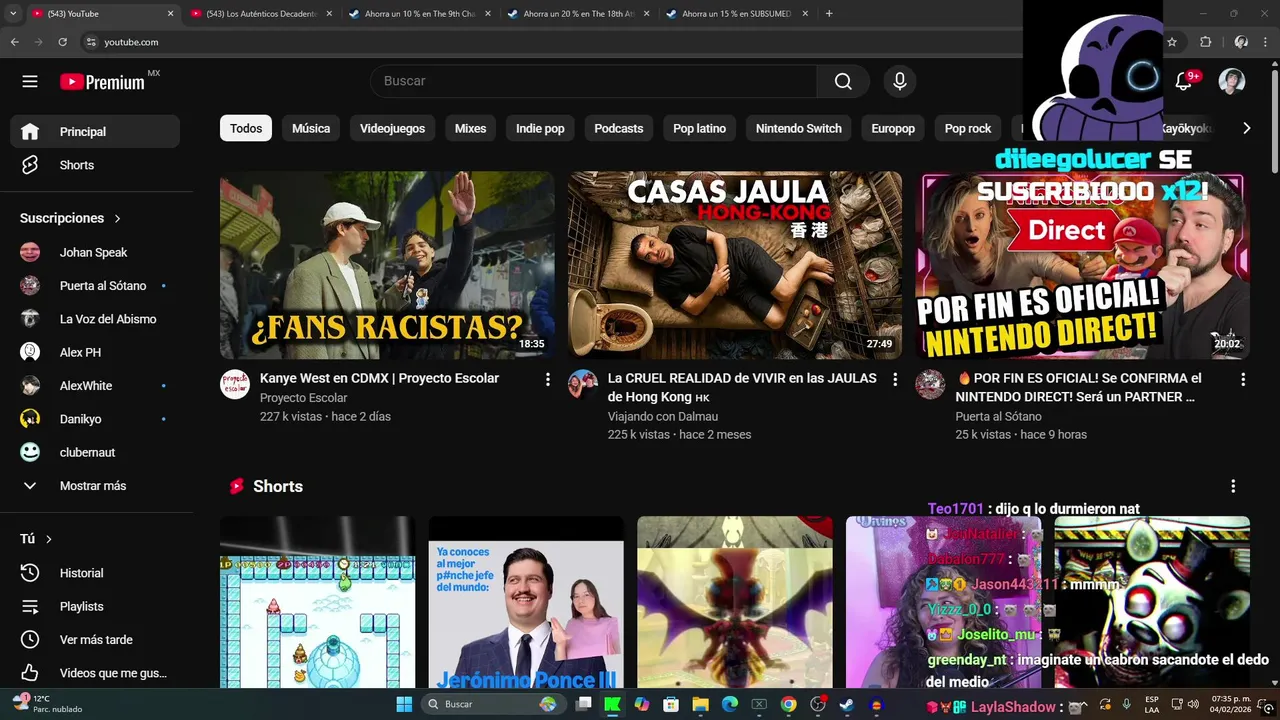
Task: Open Shorts from the sidebar
Action: point(95,165)
